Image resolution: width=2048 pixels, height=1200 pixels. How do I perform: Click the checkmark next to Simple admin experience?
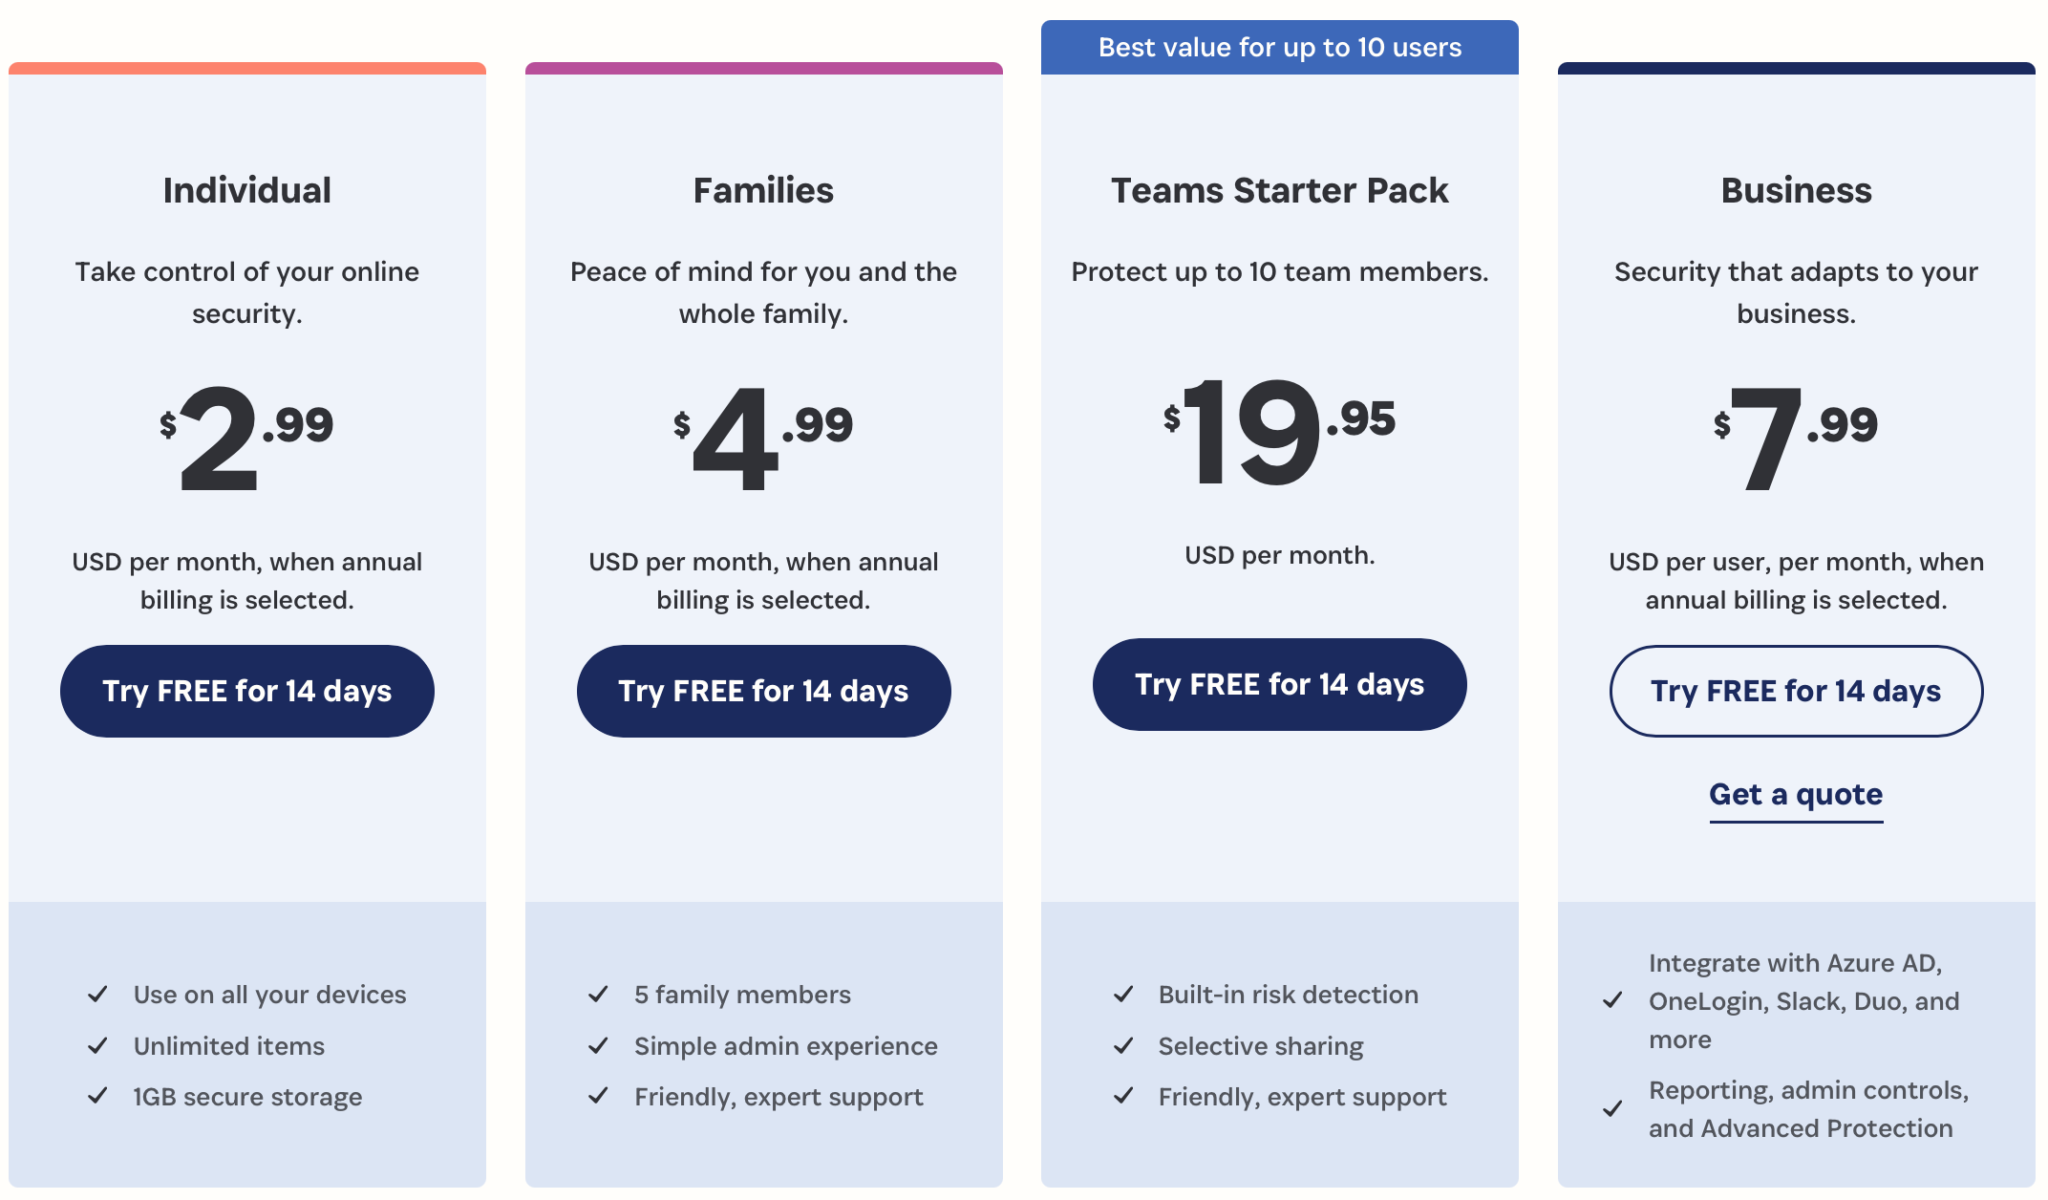tap(598, 1046)
